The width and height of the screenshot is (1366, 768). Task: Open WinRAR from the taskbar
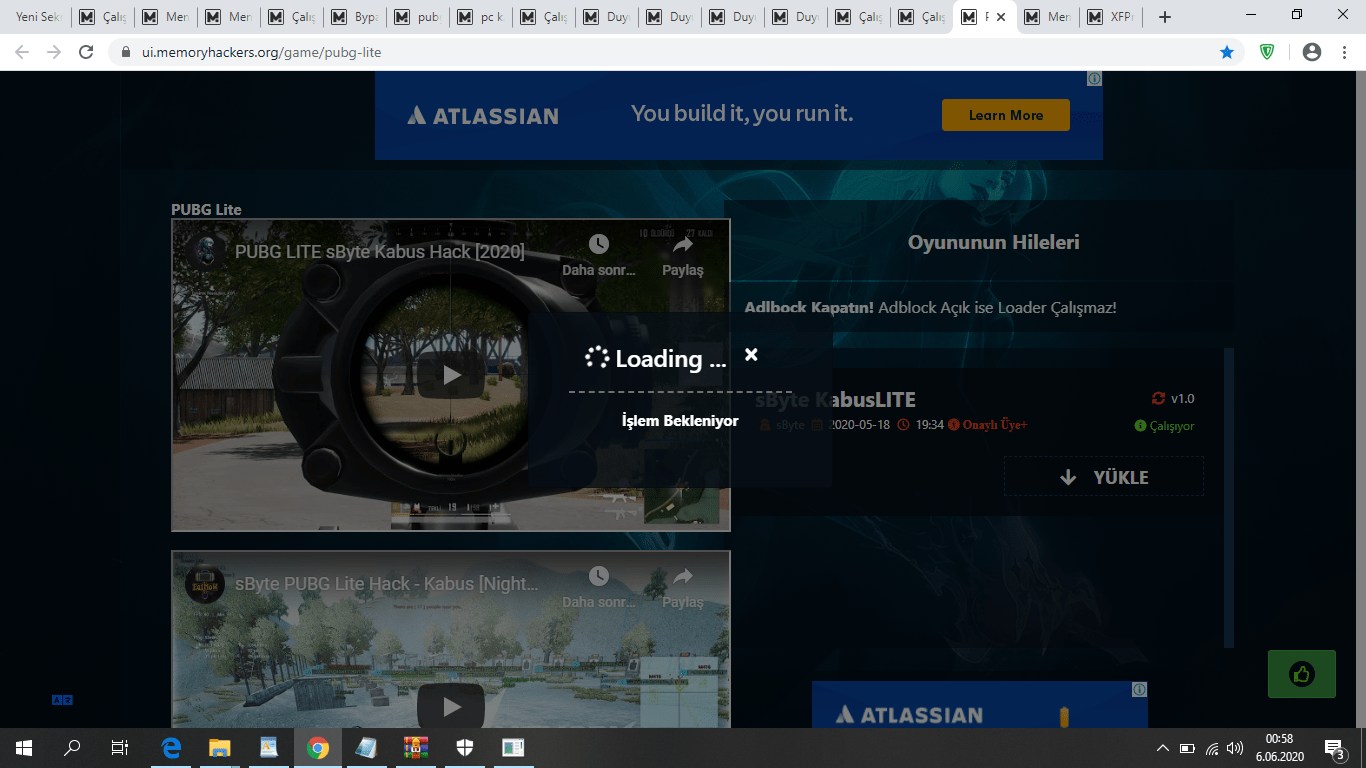point(416,747)
